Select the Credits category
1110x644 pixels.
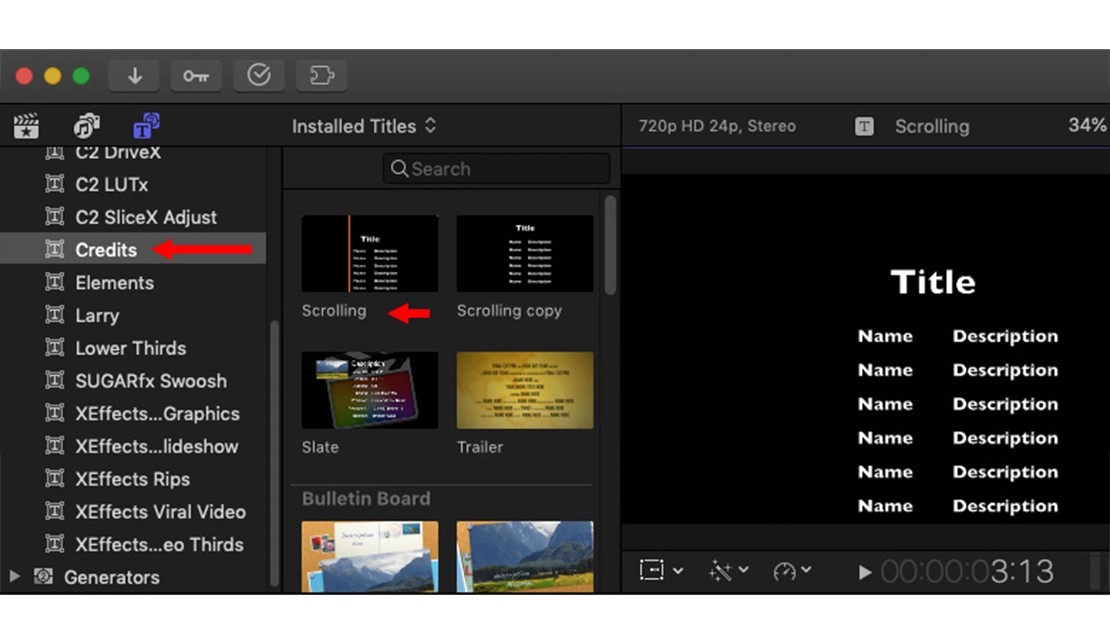click(105, 250)
